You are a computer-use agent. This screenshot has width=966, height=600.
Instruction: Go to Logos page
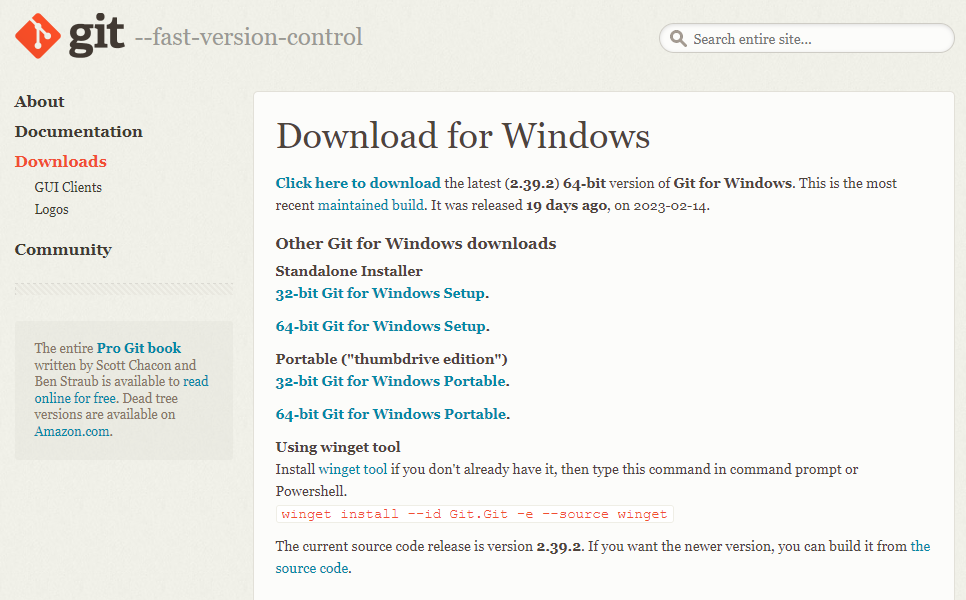pyautogui.click(x=51, y=209)
